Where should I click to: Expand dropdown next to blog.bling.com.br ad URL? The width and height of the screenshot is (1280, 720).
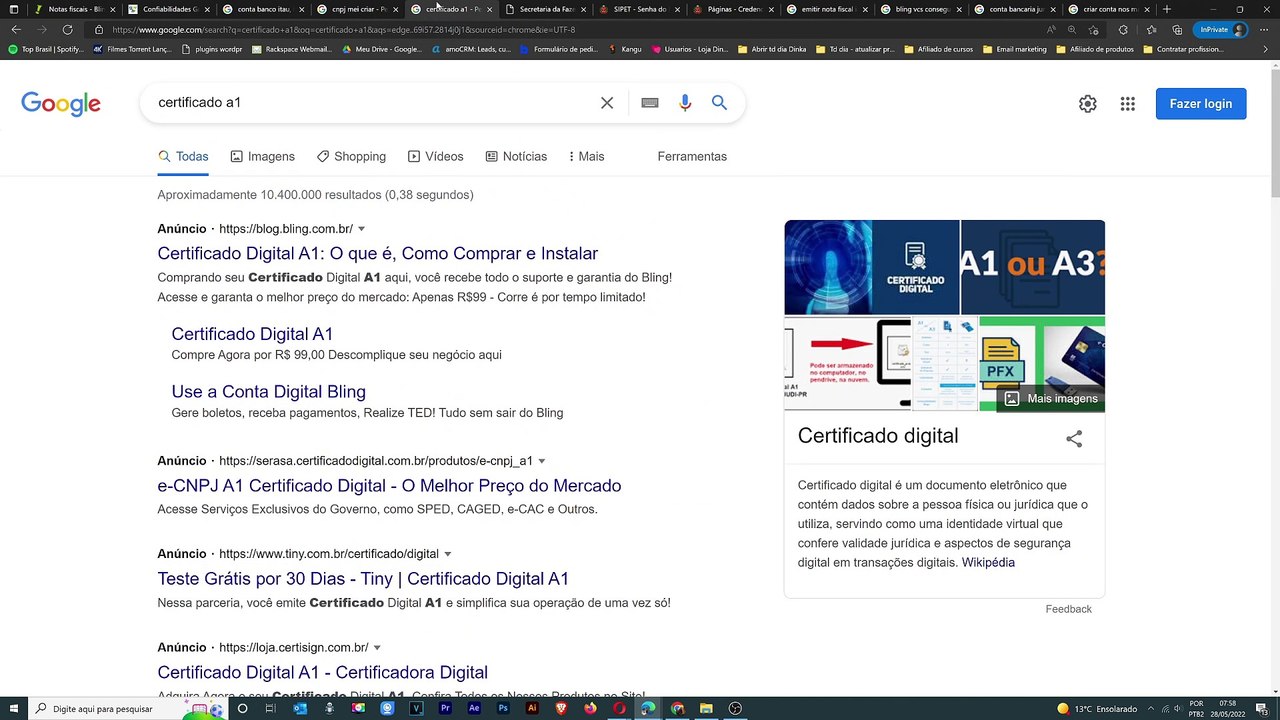(x=362, y=229)
